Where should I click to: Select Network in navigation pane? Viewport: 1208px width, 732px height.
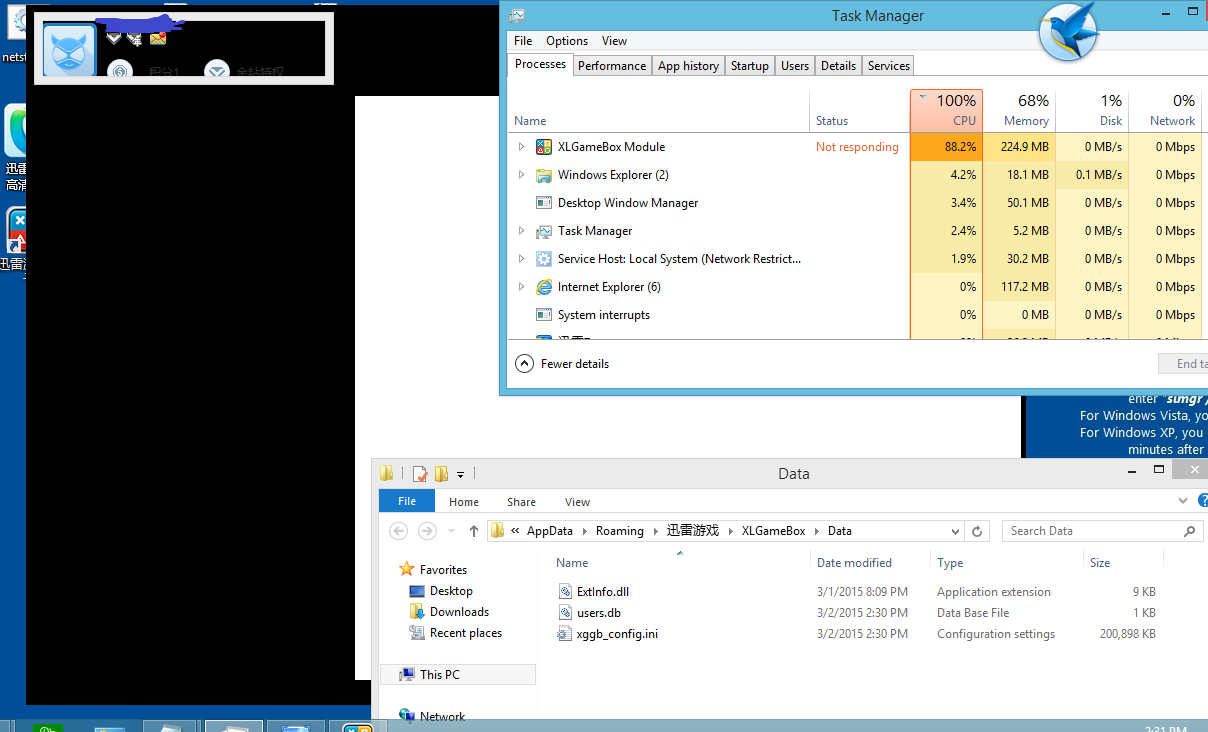click(442, 716)
